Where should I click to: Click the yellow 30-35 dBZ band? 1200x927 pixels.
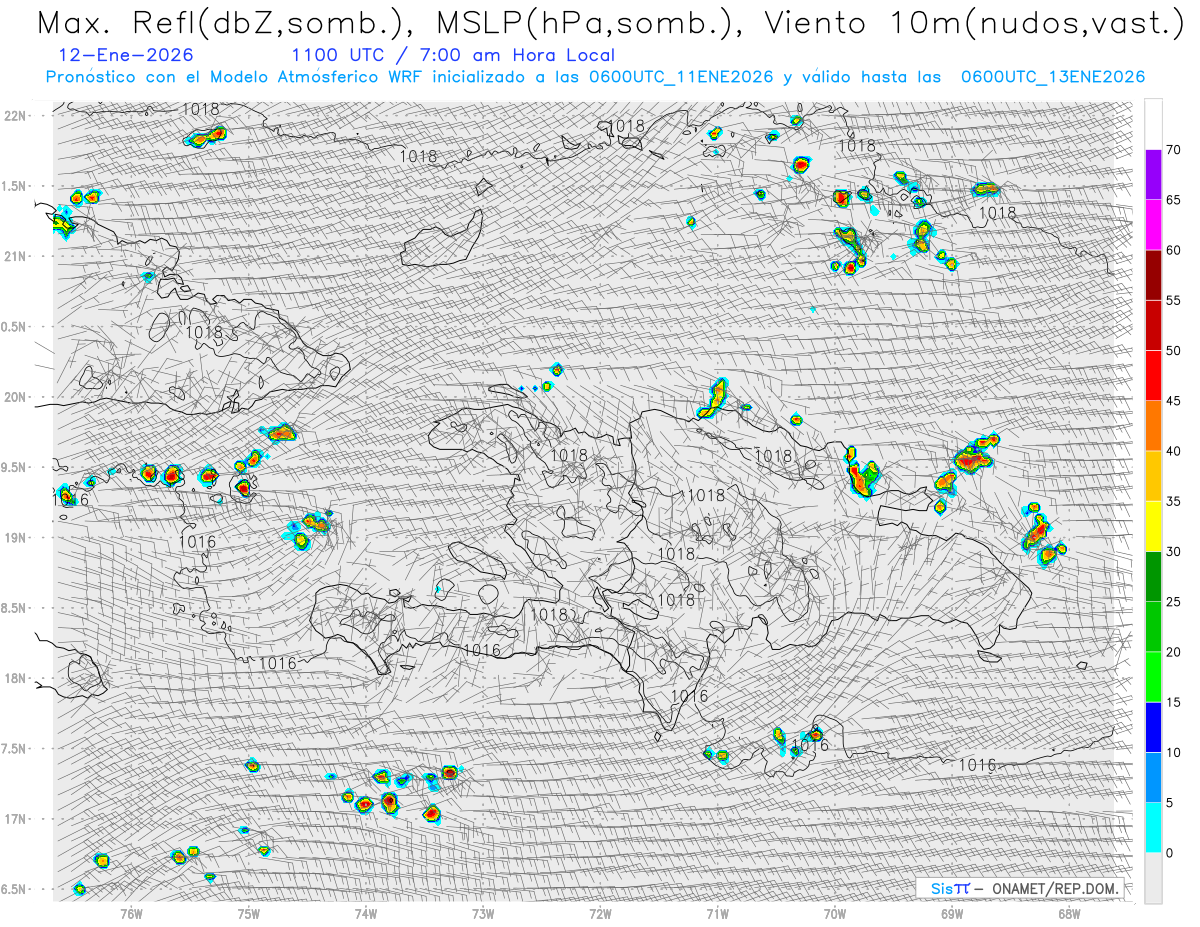click(1153, 526)
